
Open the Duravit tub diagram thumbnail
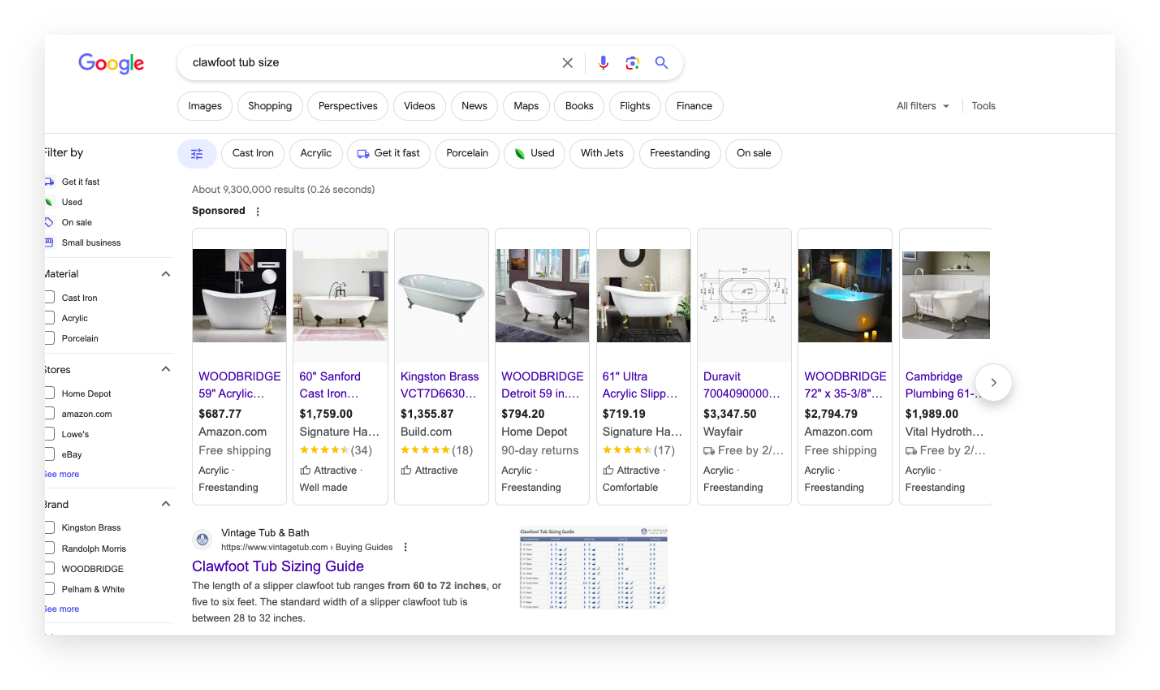(744, 295)
